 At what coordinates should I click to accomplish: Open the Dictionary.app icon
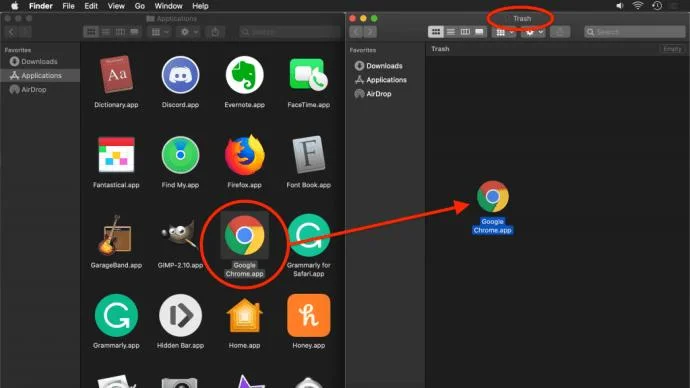(116, 75)
